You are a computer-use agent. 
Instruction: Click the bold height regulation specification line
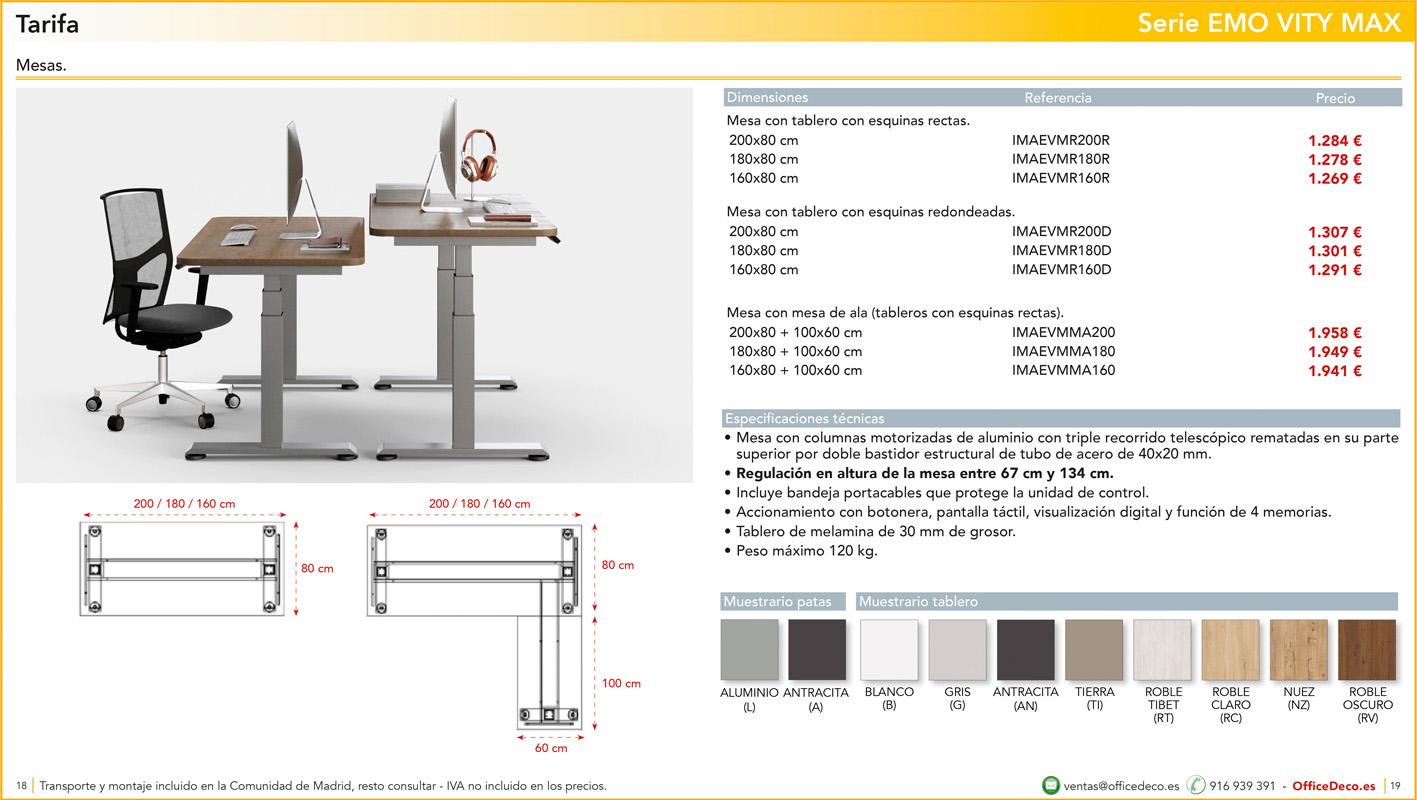924,474
